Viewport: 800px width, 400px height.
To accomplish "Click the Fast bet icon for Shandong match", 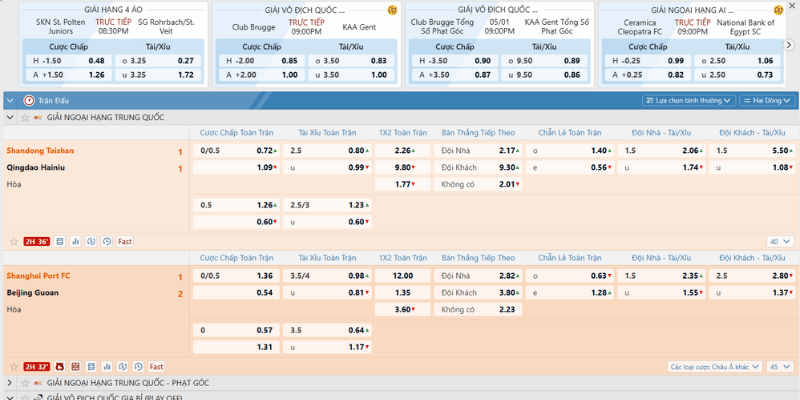I will click(125, 241).
